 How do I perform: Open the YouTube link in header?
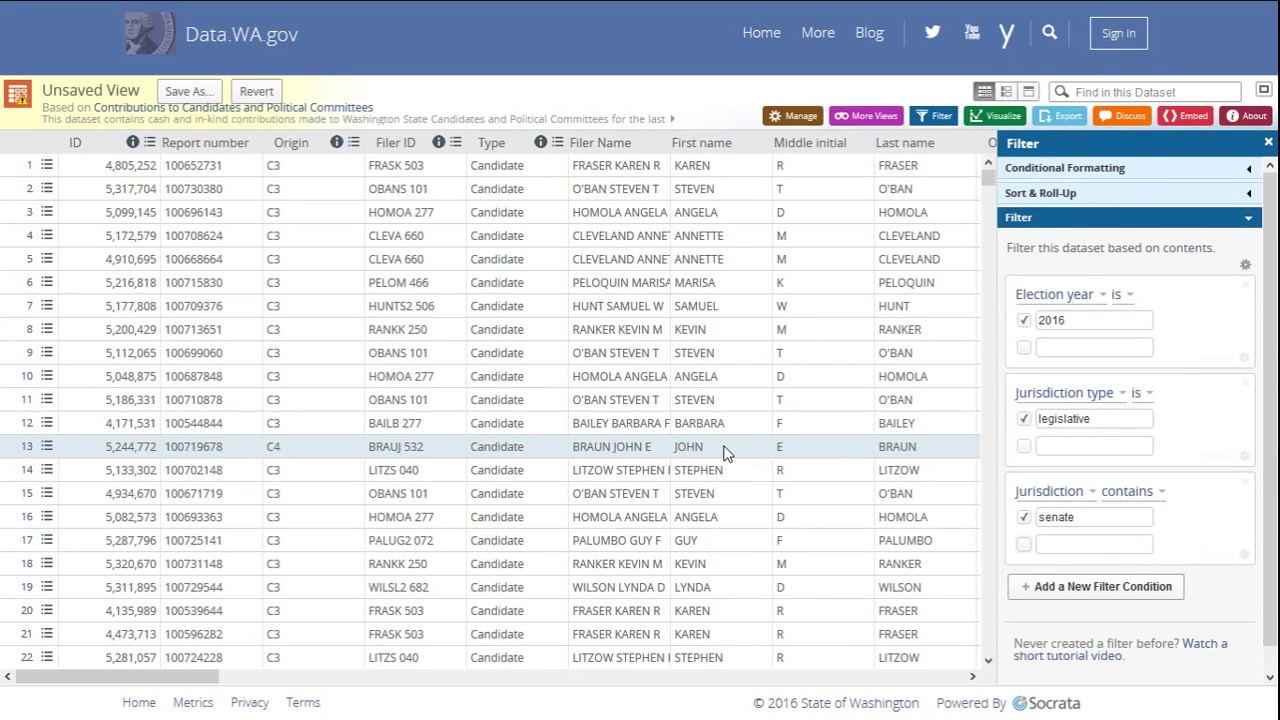(x=971, y=32)
